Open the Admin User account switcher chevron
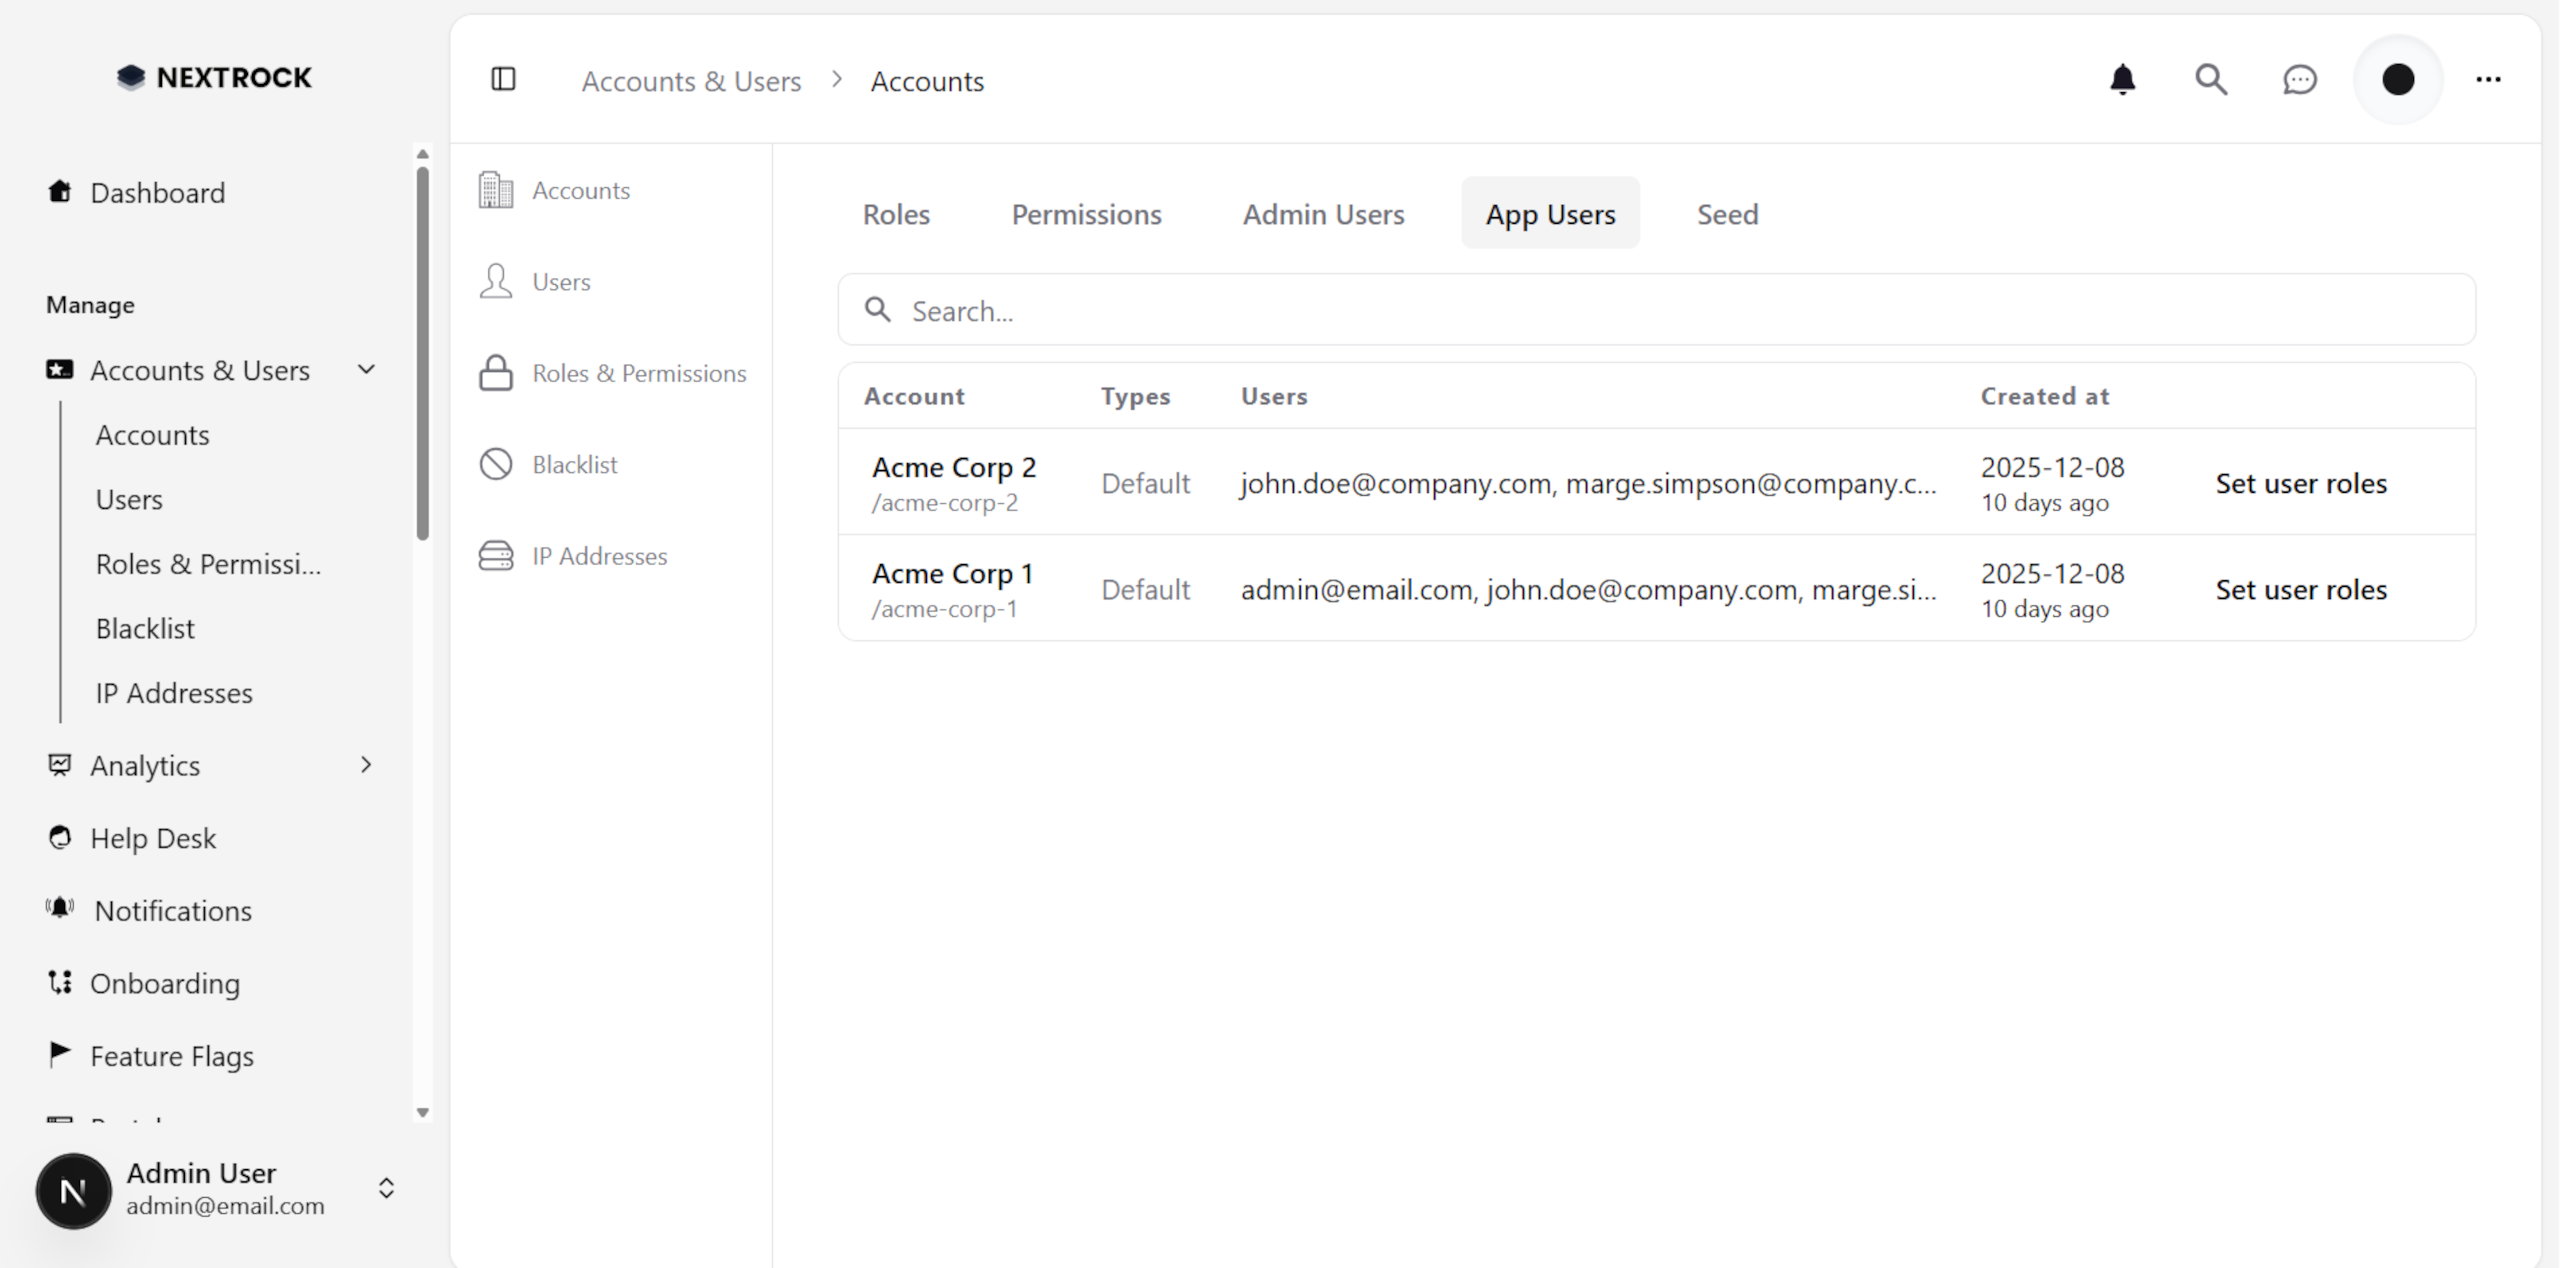The image size is (2560, 1268). [x=386, y=1189]
